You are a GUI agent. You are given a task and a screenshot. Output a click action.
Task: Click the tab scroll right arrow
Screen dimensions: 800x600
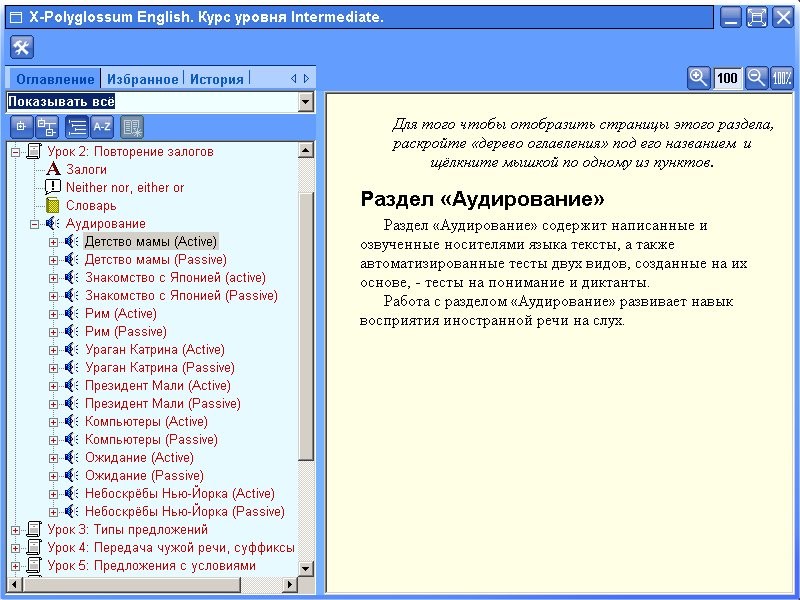click(306, 79)
